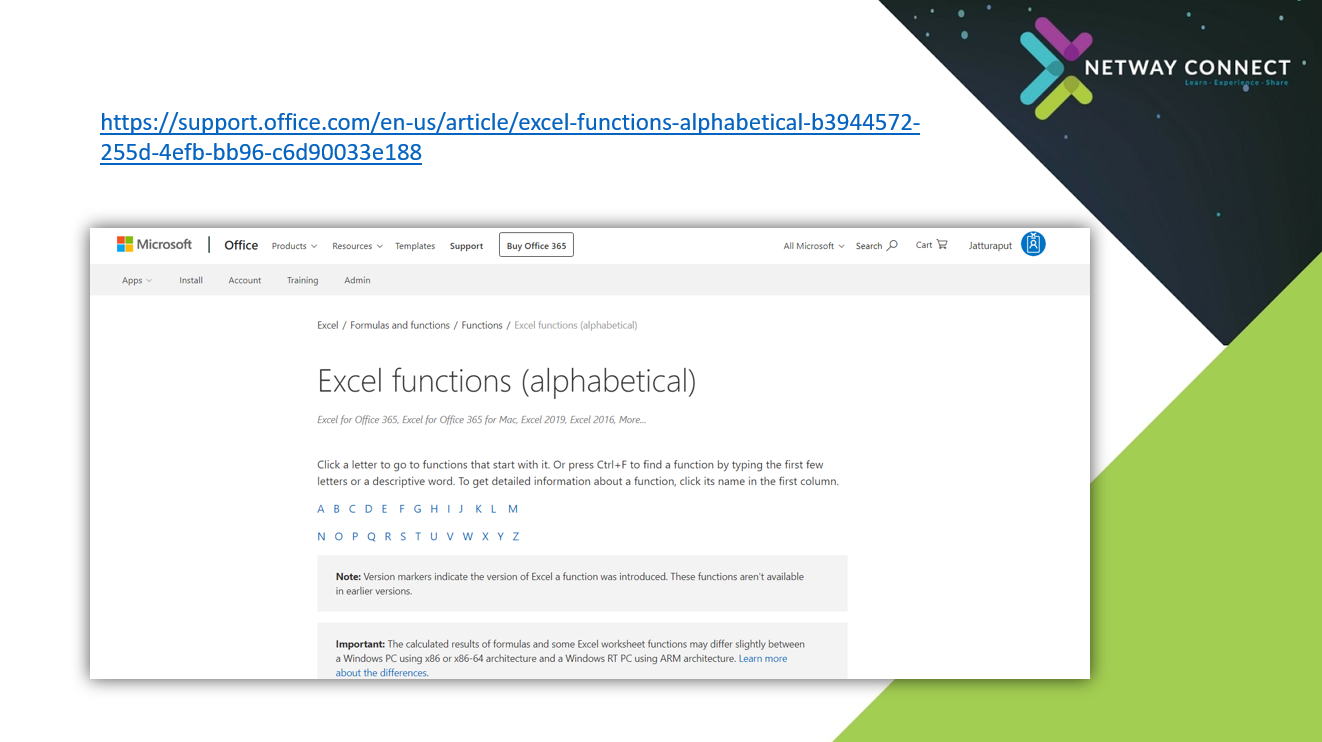Click the Microsoft logo
1322x742 pixels.
point(154,245)
